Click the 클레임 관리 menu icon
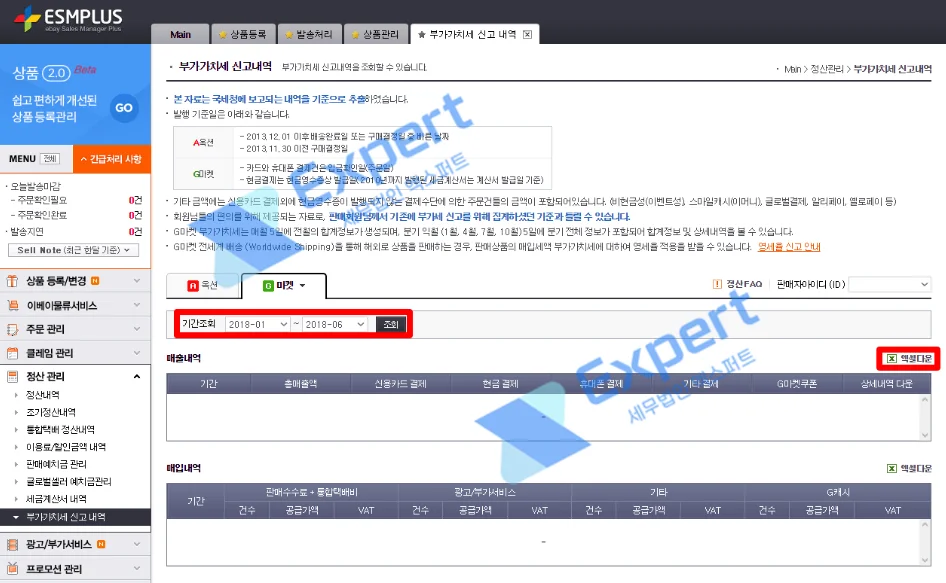The width and height of the screenshot is (946, 583). tap(12, 353)
